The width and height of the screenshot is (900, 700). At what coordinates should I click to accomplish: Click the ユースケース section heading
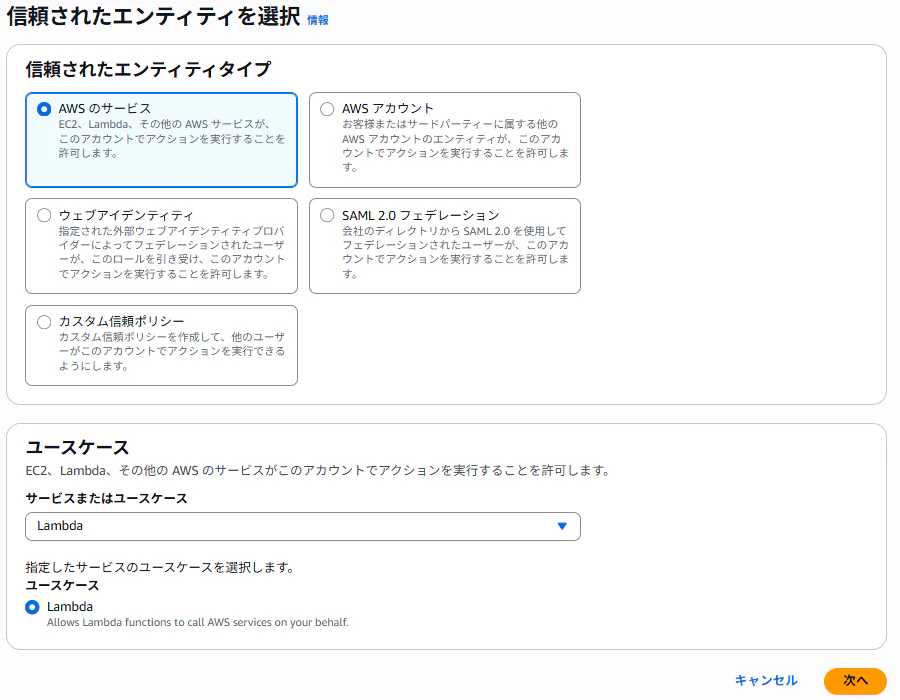pos(77,448)
